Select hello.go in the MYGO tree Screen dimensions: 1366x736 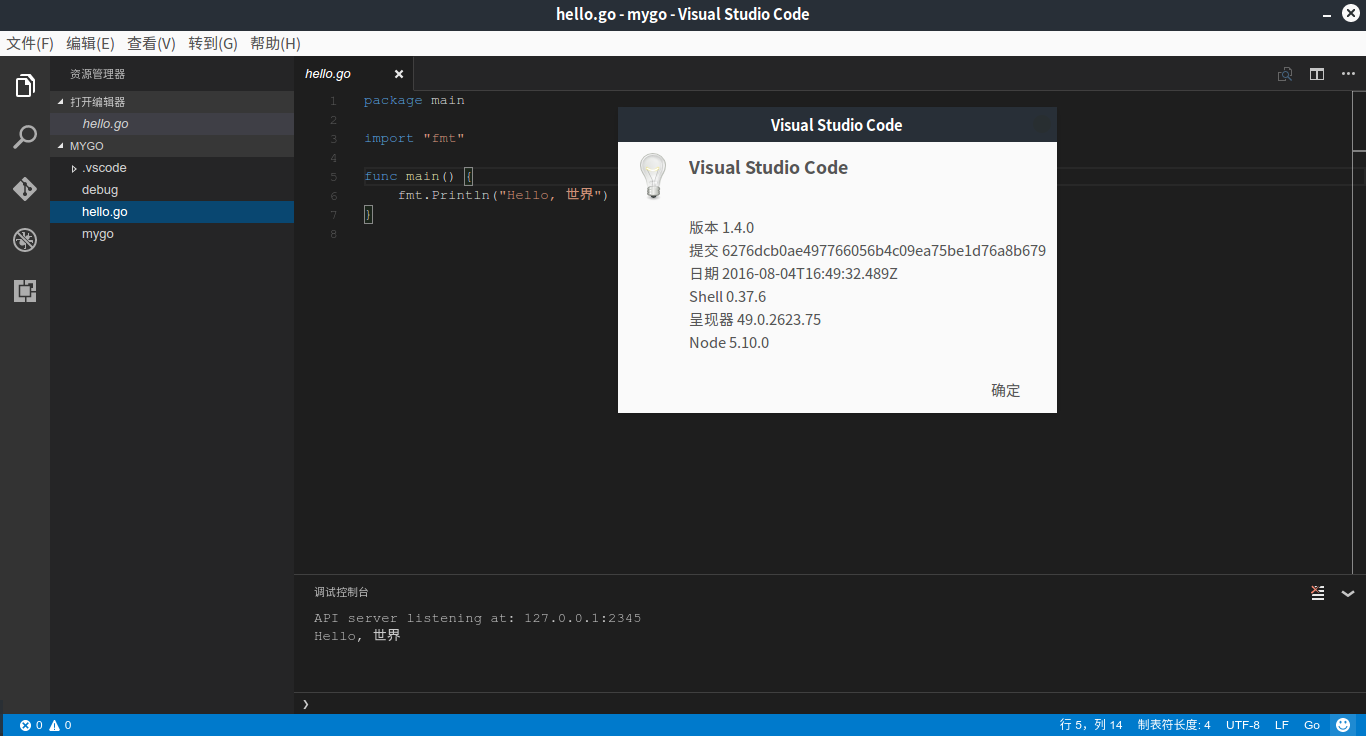click(x=172, y=212)
